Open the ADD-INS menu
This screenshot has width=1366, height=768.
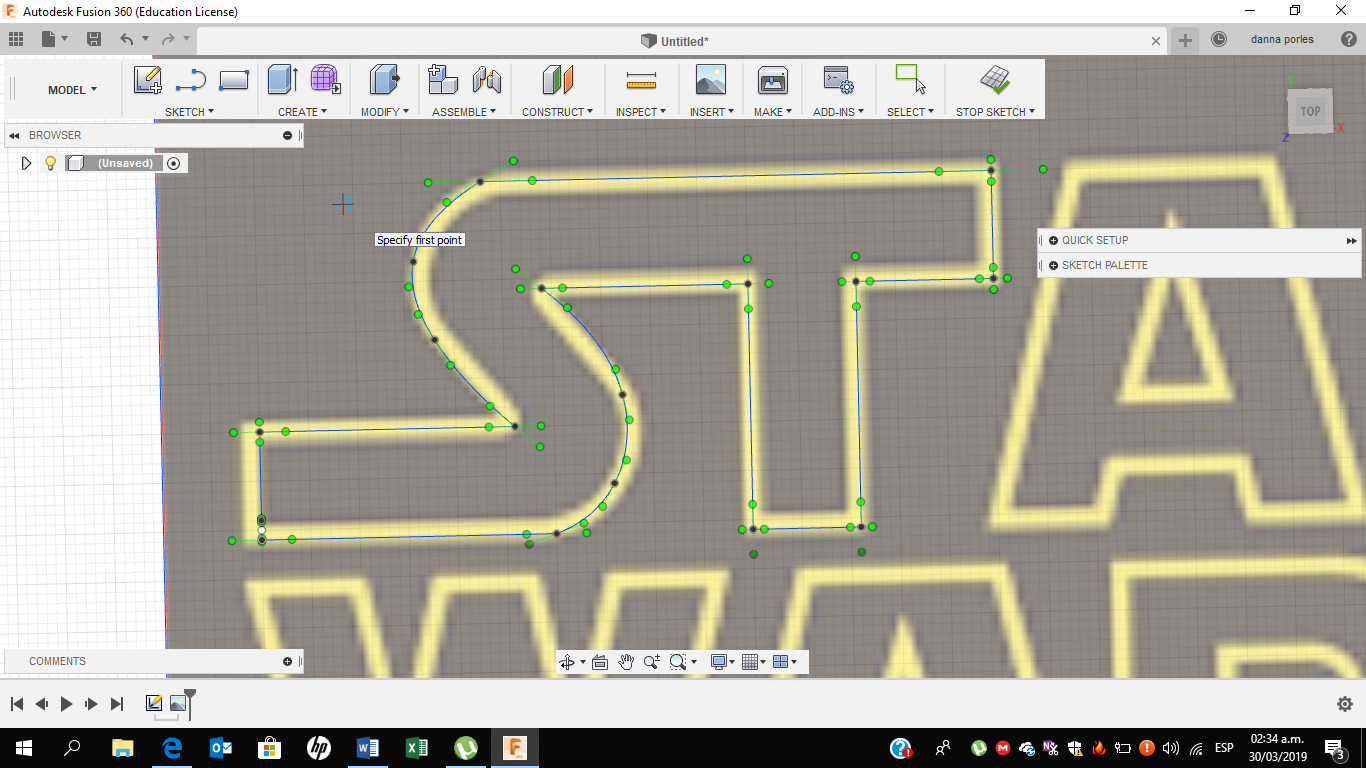click(x=836, y=112)
